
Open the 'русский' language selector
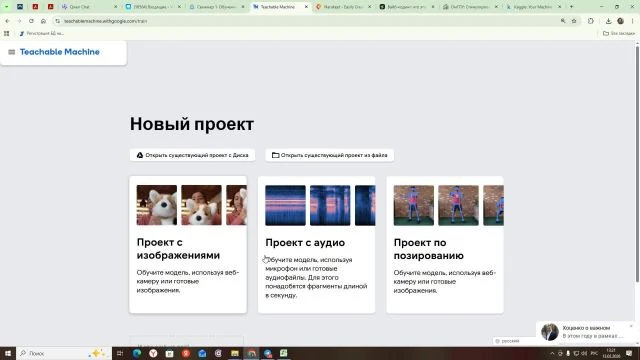tap(513, 341)
